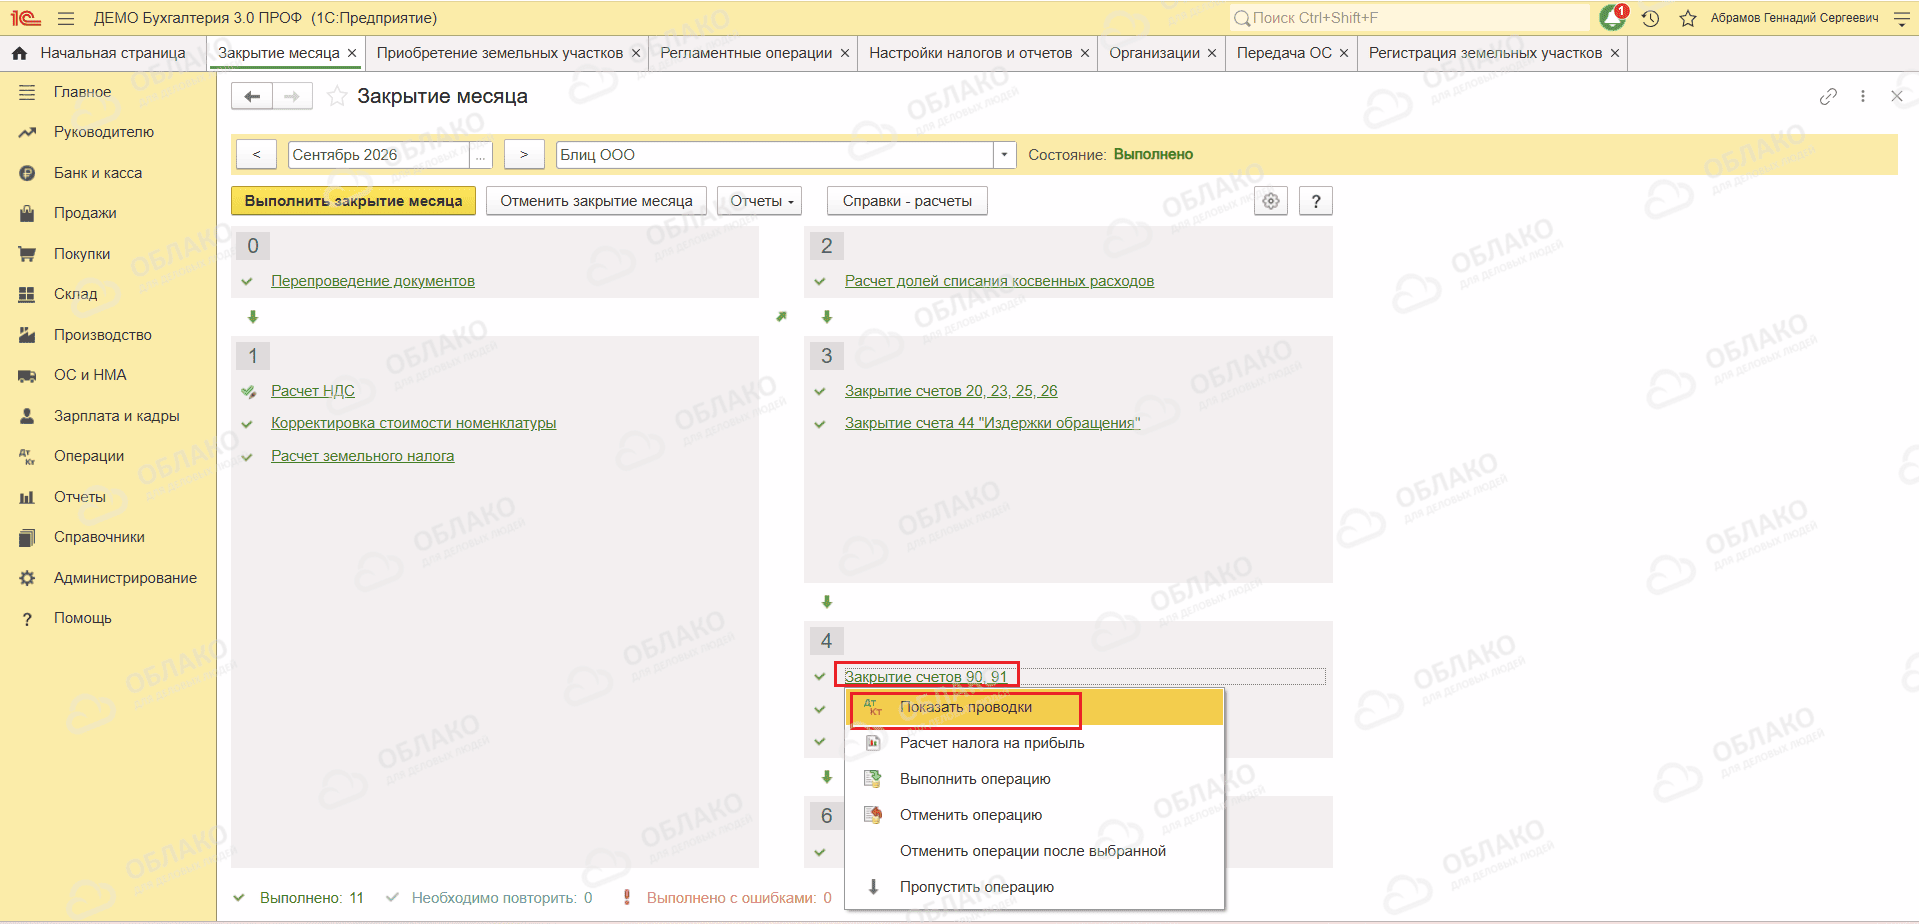
Task: Open the 1C main menu logo
Action: click(x=26, y=18)
